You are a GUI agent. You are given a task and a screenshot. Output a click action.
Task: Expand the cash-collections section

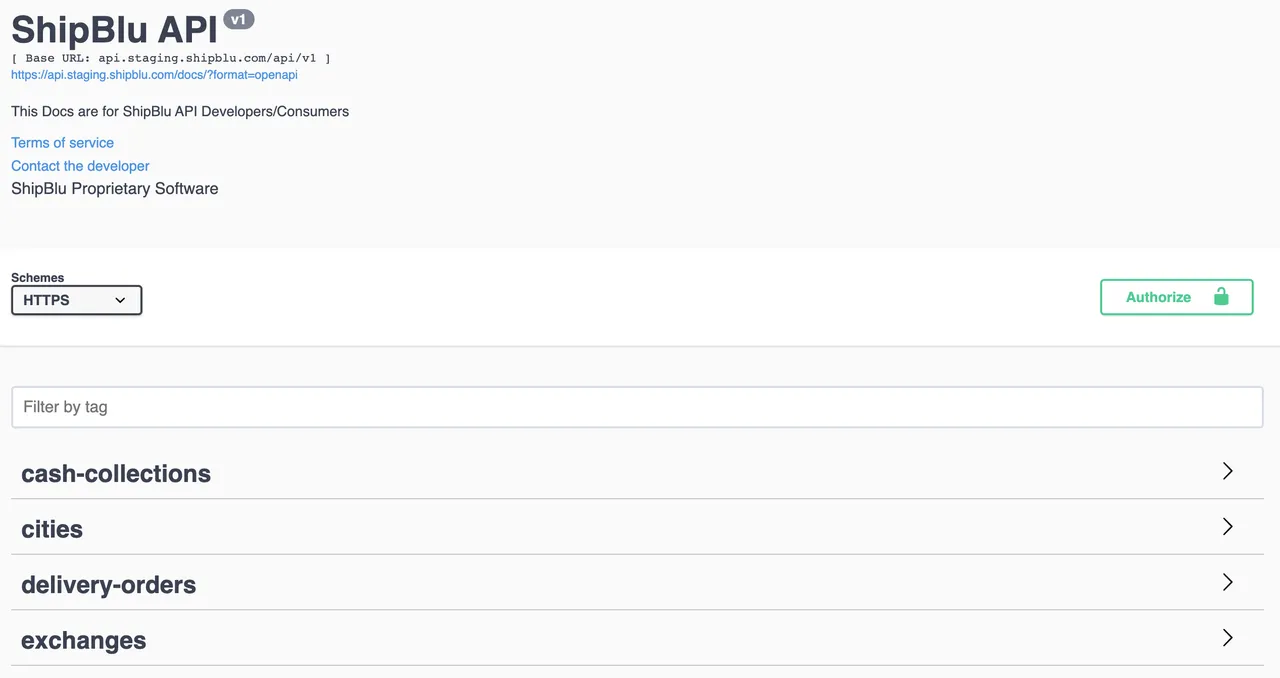pyautogui.click(x=637, y=473)
